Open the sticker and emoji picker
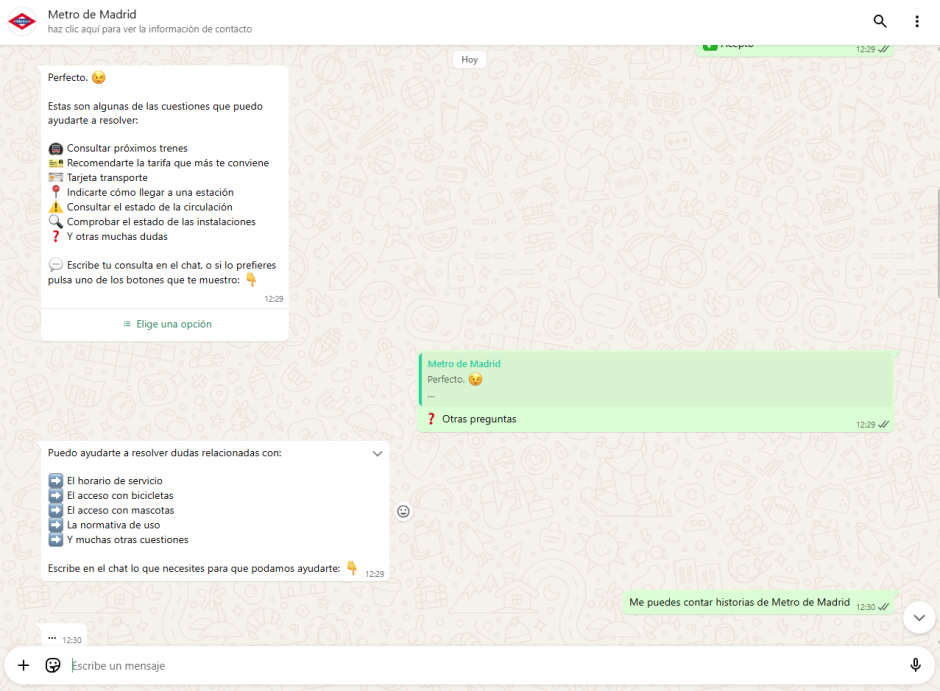Screen dimensions: 940x691 [53, 665]
